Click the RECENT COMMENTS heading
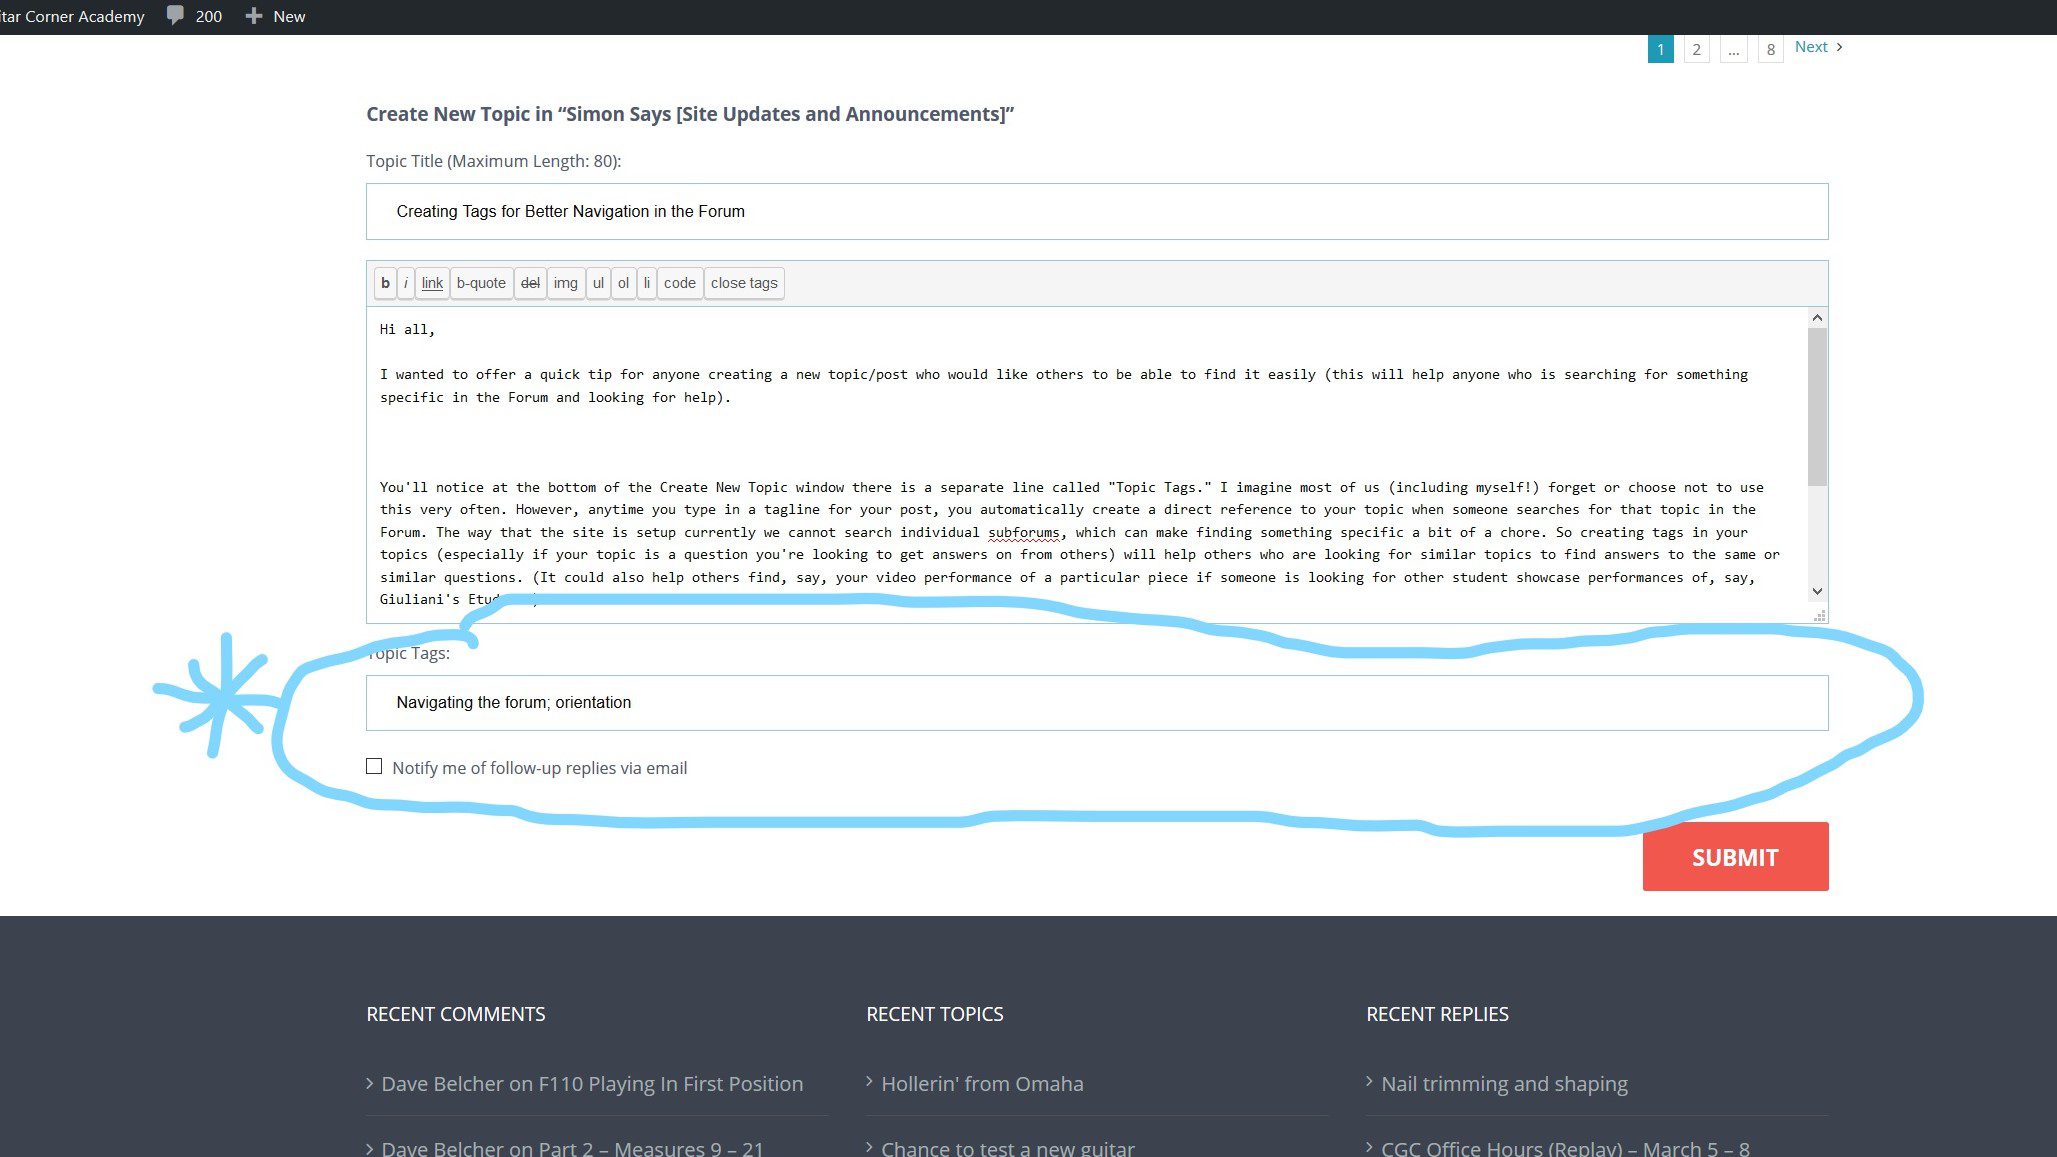This screenshot has width=2057, height=1157. [x=456, y=1014]
